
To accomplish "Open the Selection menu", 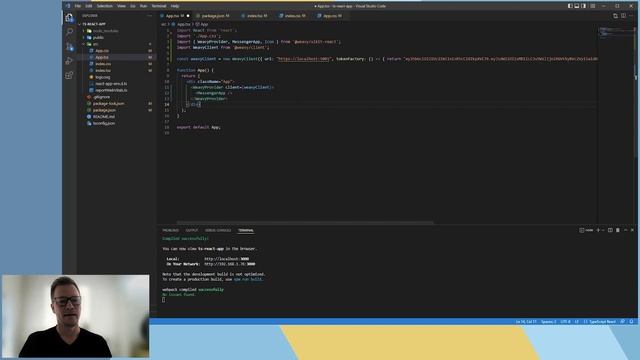I will [x=104, y=6].
